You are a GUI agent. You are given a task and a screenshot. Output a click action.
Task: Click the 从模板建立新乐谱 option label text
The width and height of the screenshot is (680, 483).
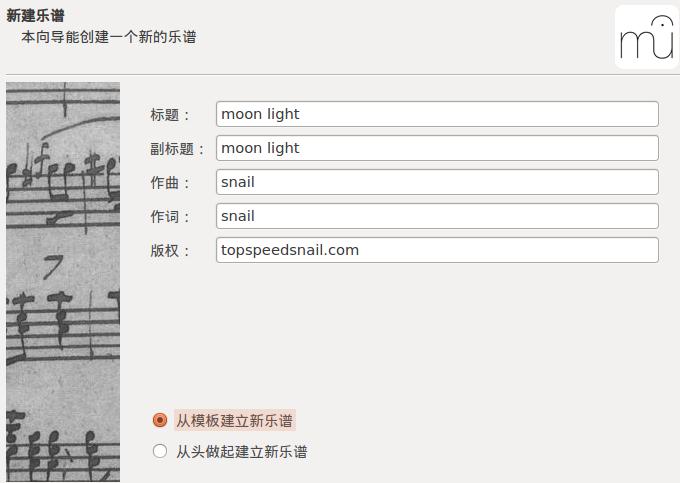click(x=234, y=420)
